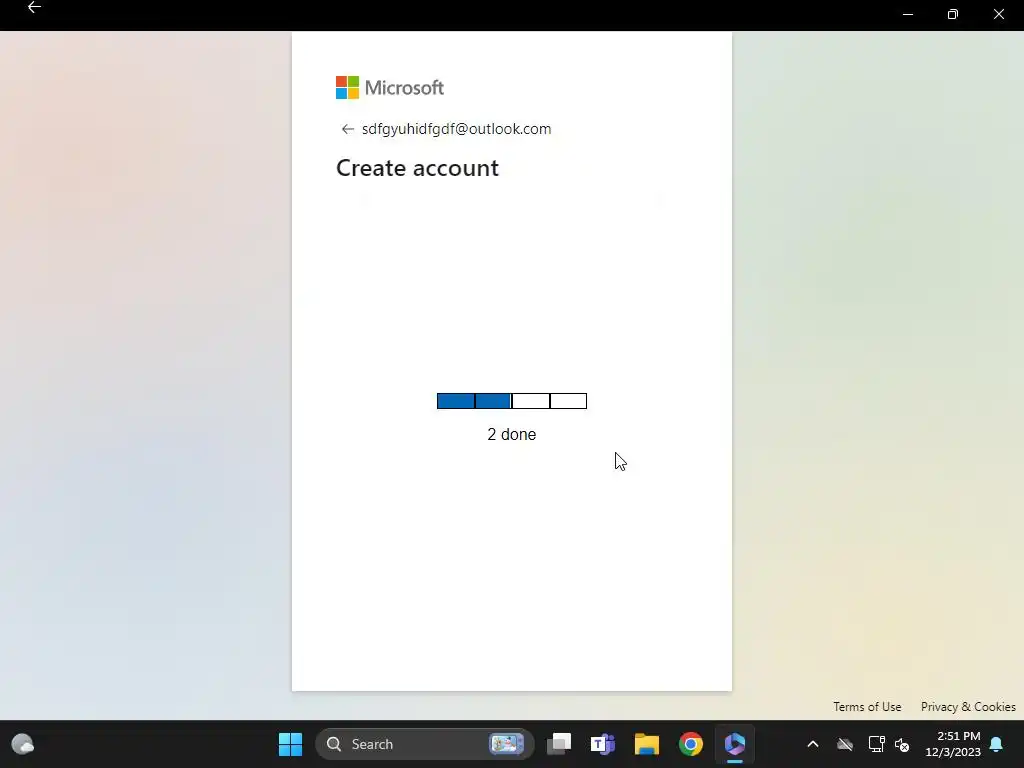Open File Explorer from the taskbar
Image resolution: width=1024 pixels, height=768 pixels.
647,744
